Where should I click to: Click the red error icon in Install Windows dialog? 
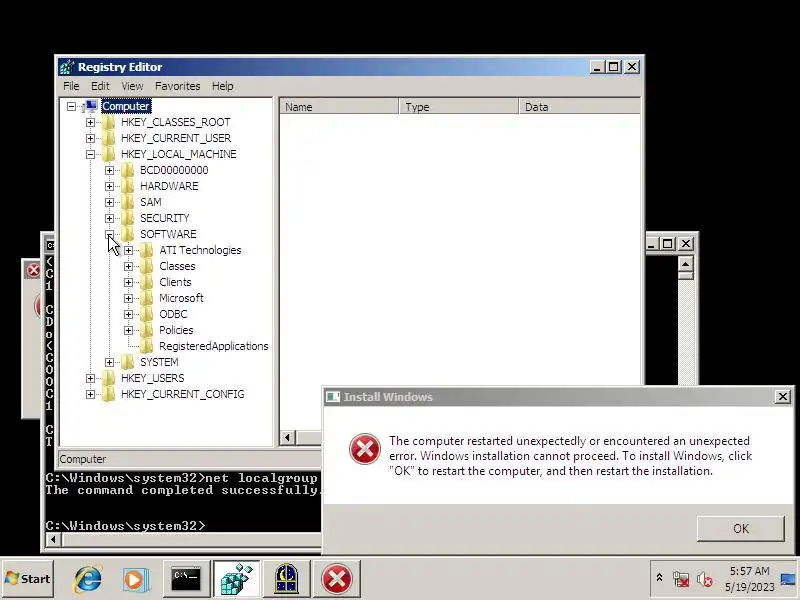pyautogui.click(x=364, y=449)
